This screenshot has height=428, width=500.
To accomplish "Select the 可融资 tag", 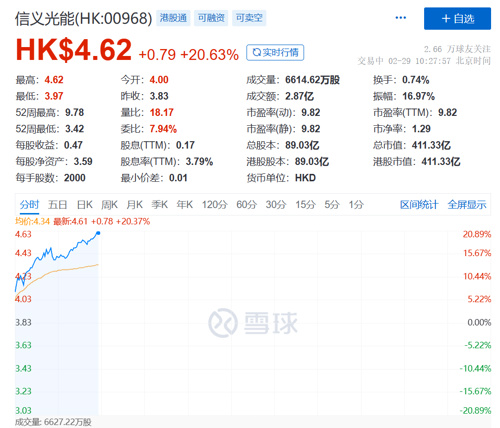I will pyautogui.click(x=211, y=18).
